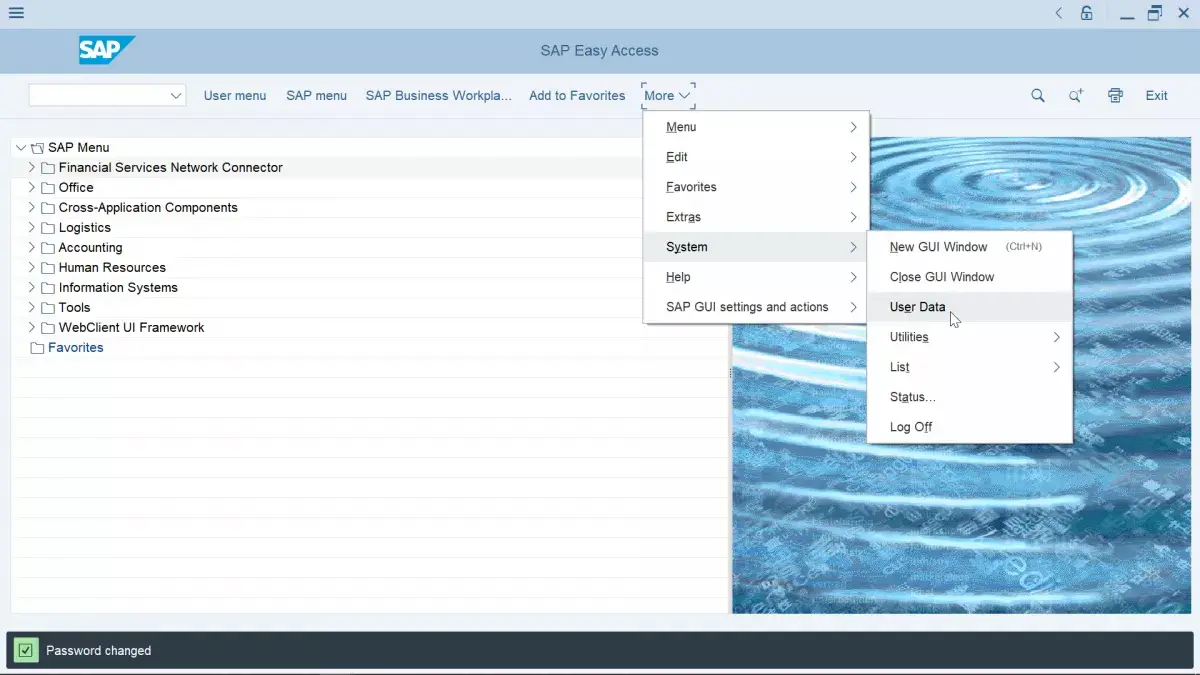Viewport: 1200px width, 675px height.
Task: Open the Favorites submenu in More
Action: coord(756,187)
